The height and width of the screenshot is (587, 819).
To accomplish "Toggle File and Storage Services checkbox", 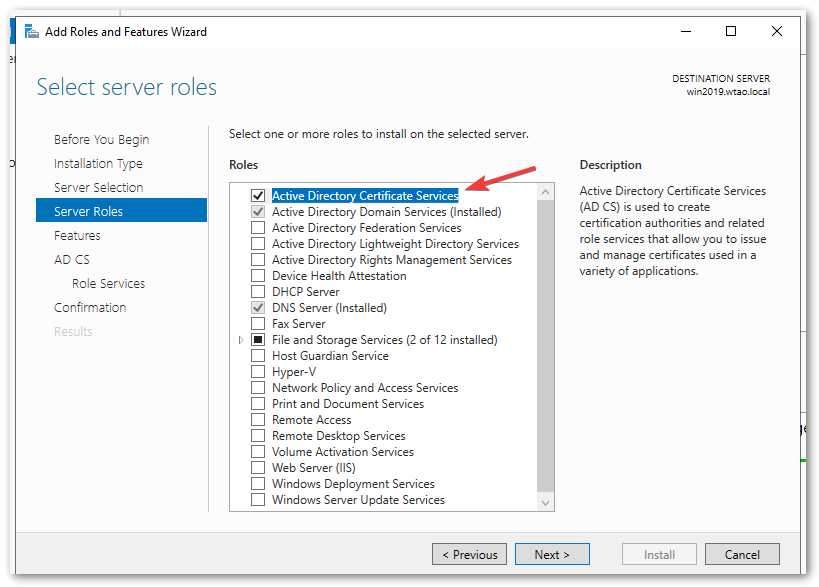I will pos(258,340).
